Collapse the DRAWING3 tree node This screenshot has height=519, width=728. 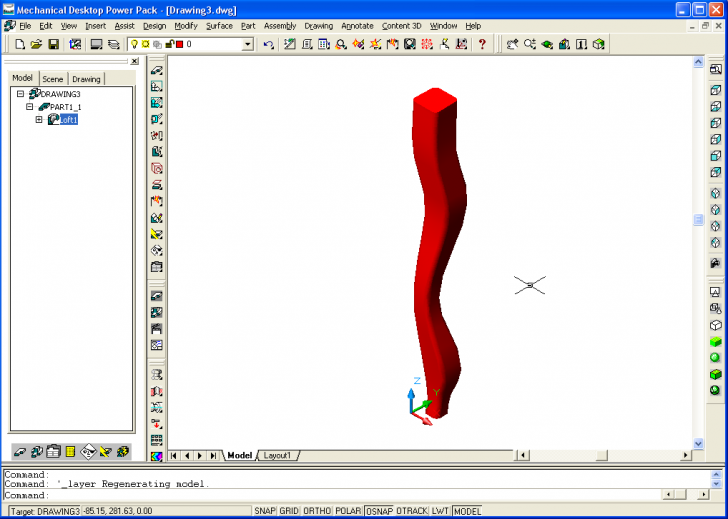tap(20, 94)
